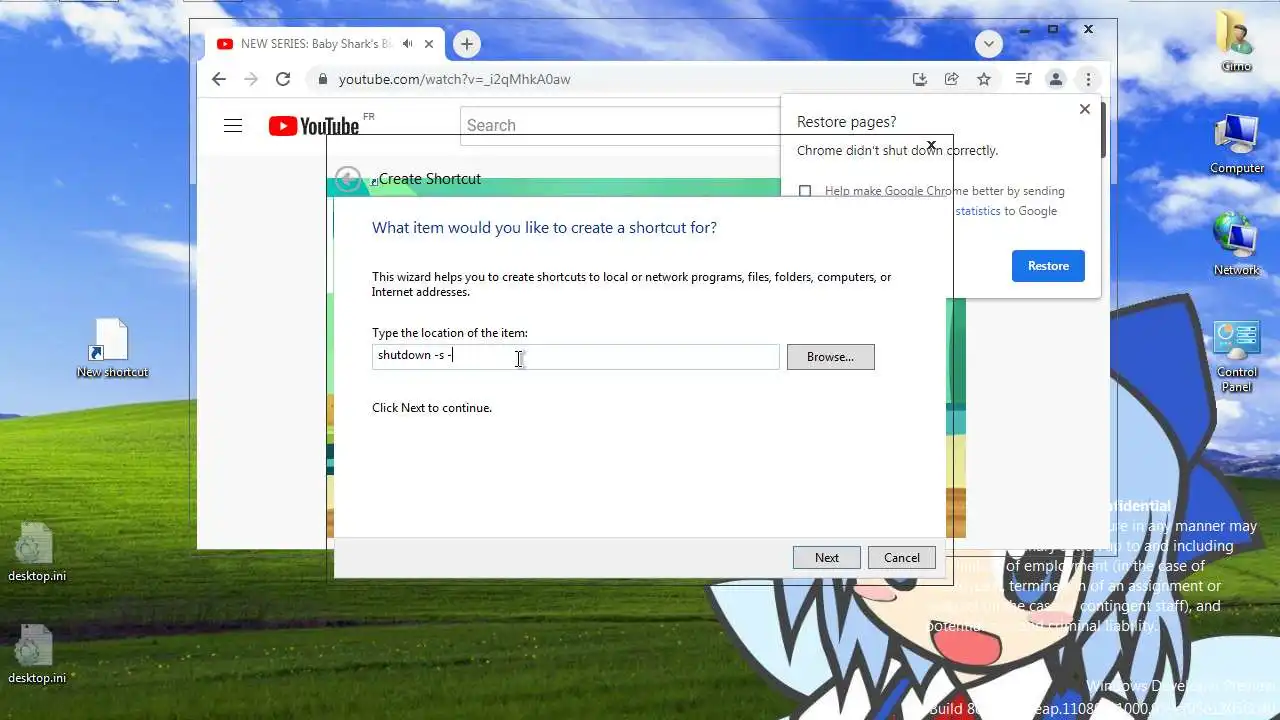Image resolution: width=1280 pixels, height=720 pixels.
Task: Select Control Panel desktop icon
Action: [x=1236, y=357]
